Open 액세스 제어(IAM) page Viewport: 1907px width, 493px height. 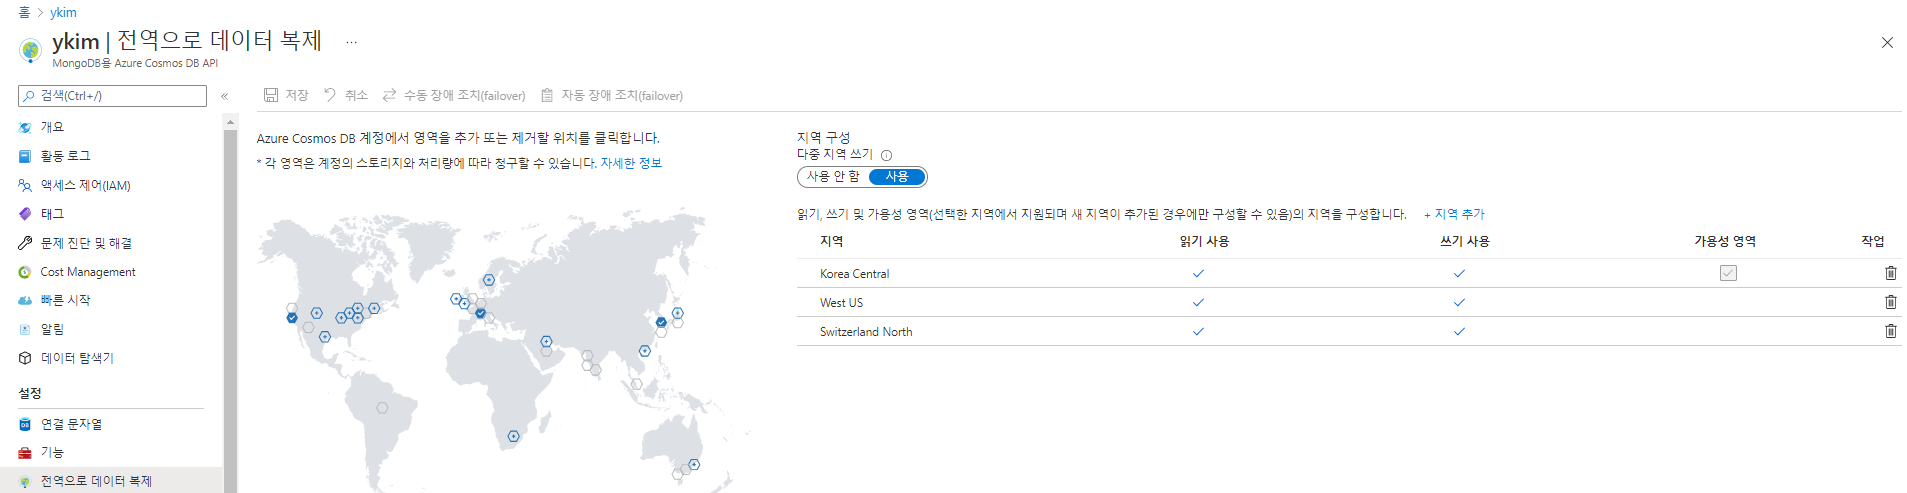coord(85,185)
